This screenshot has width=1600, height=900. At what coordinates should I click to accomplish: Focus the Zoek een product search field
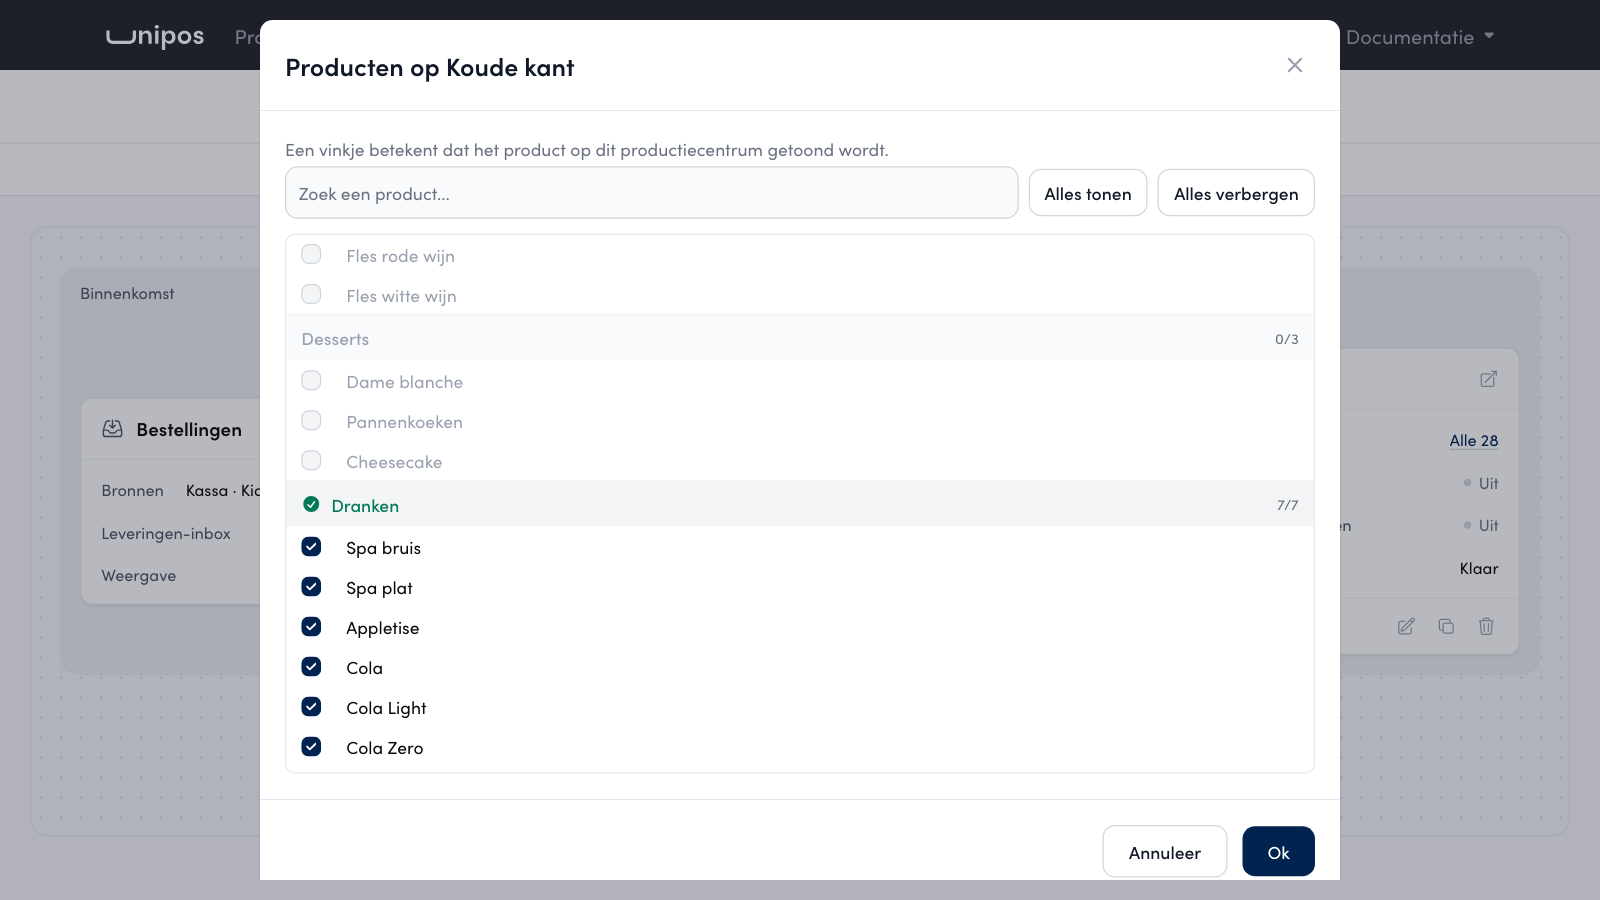tap(652, 193)
